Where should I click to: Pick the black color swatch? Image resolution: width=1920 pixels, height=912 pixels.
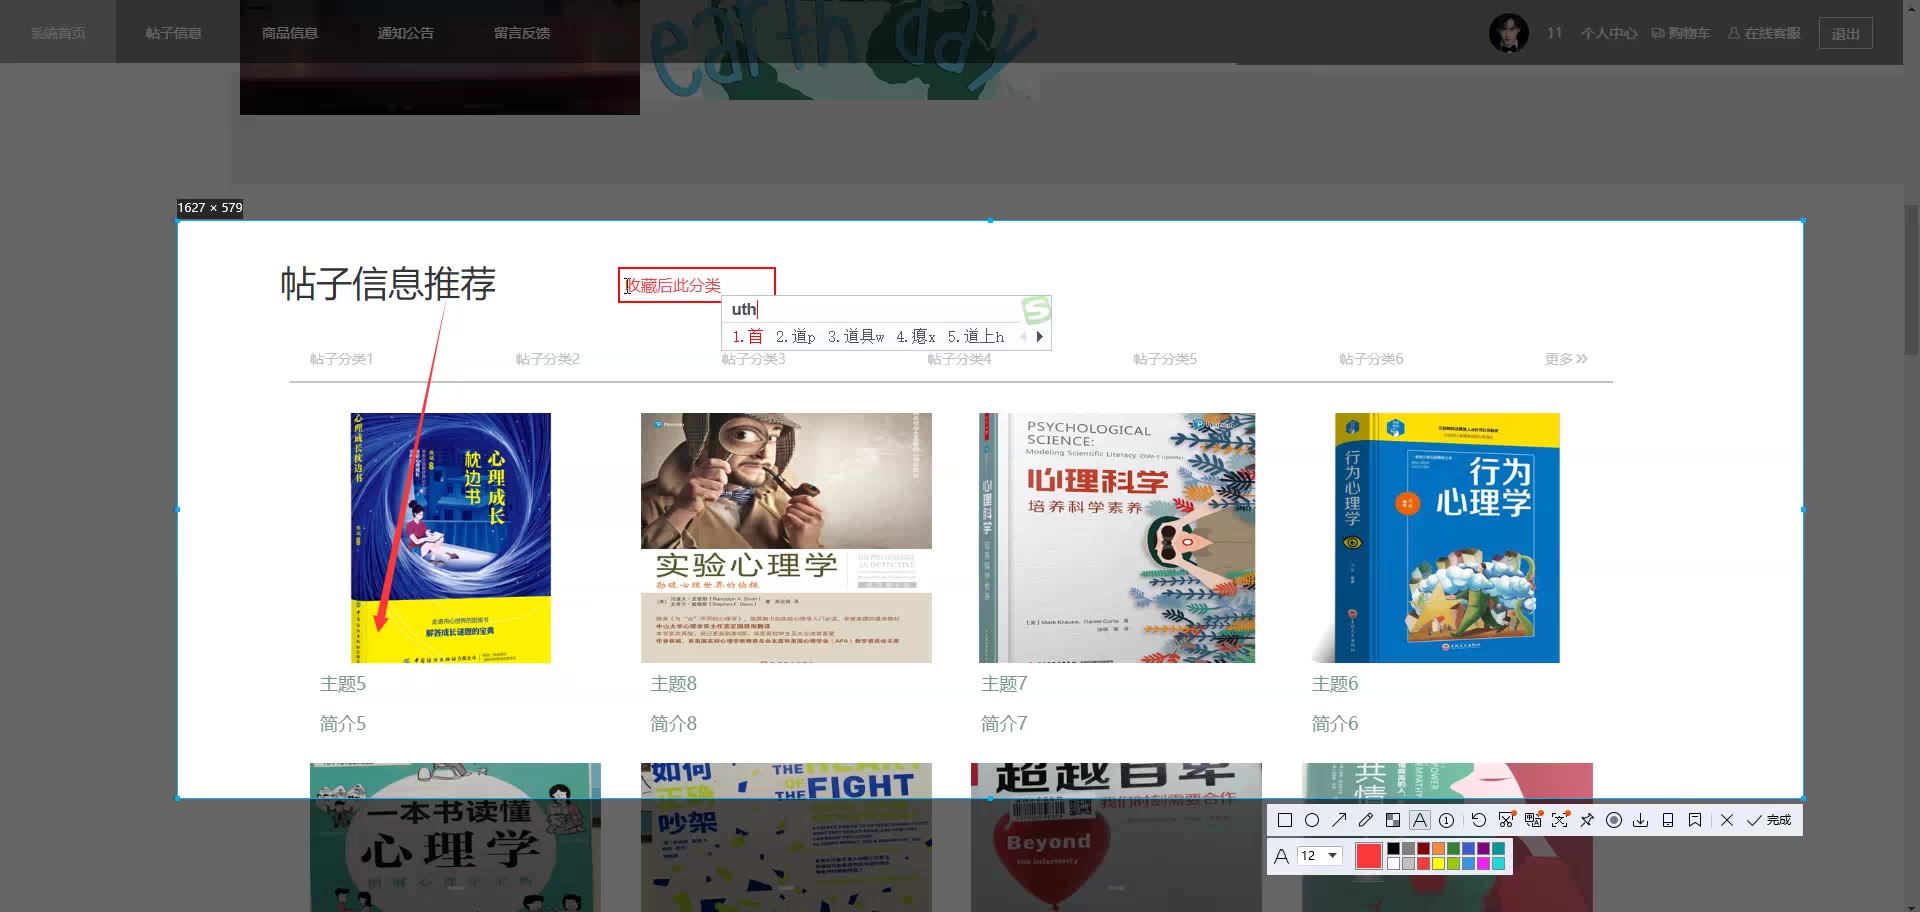coord(1393,849)
